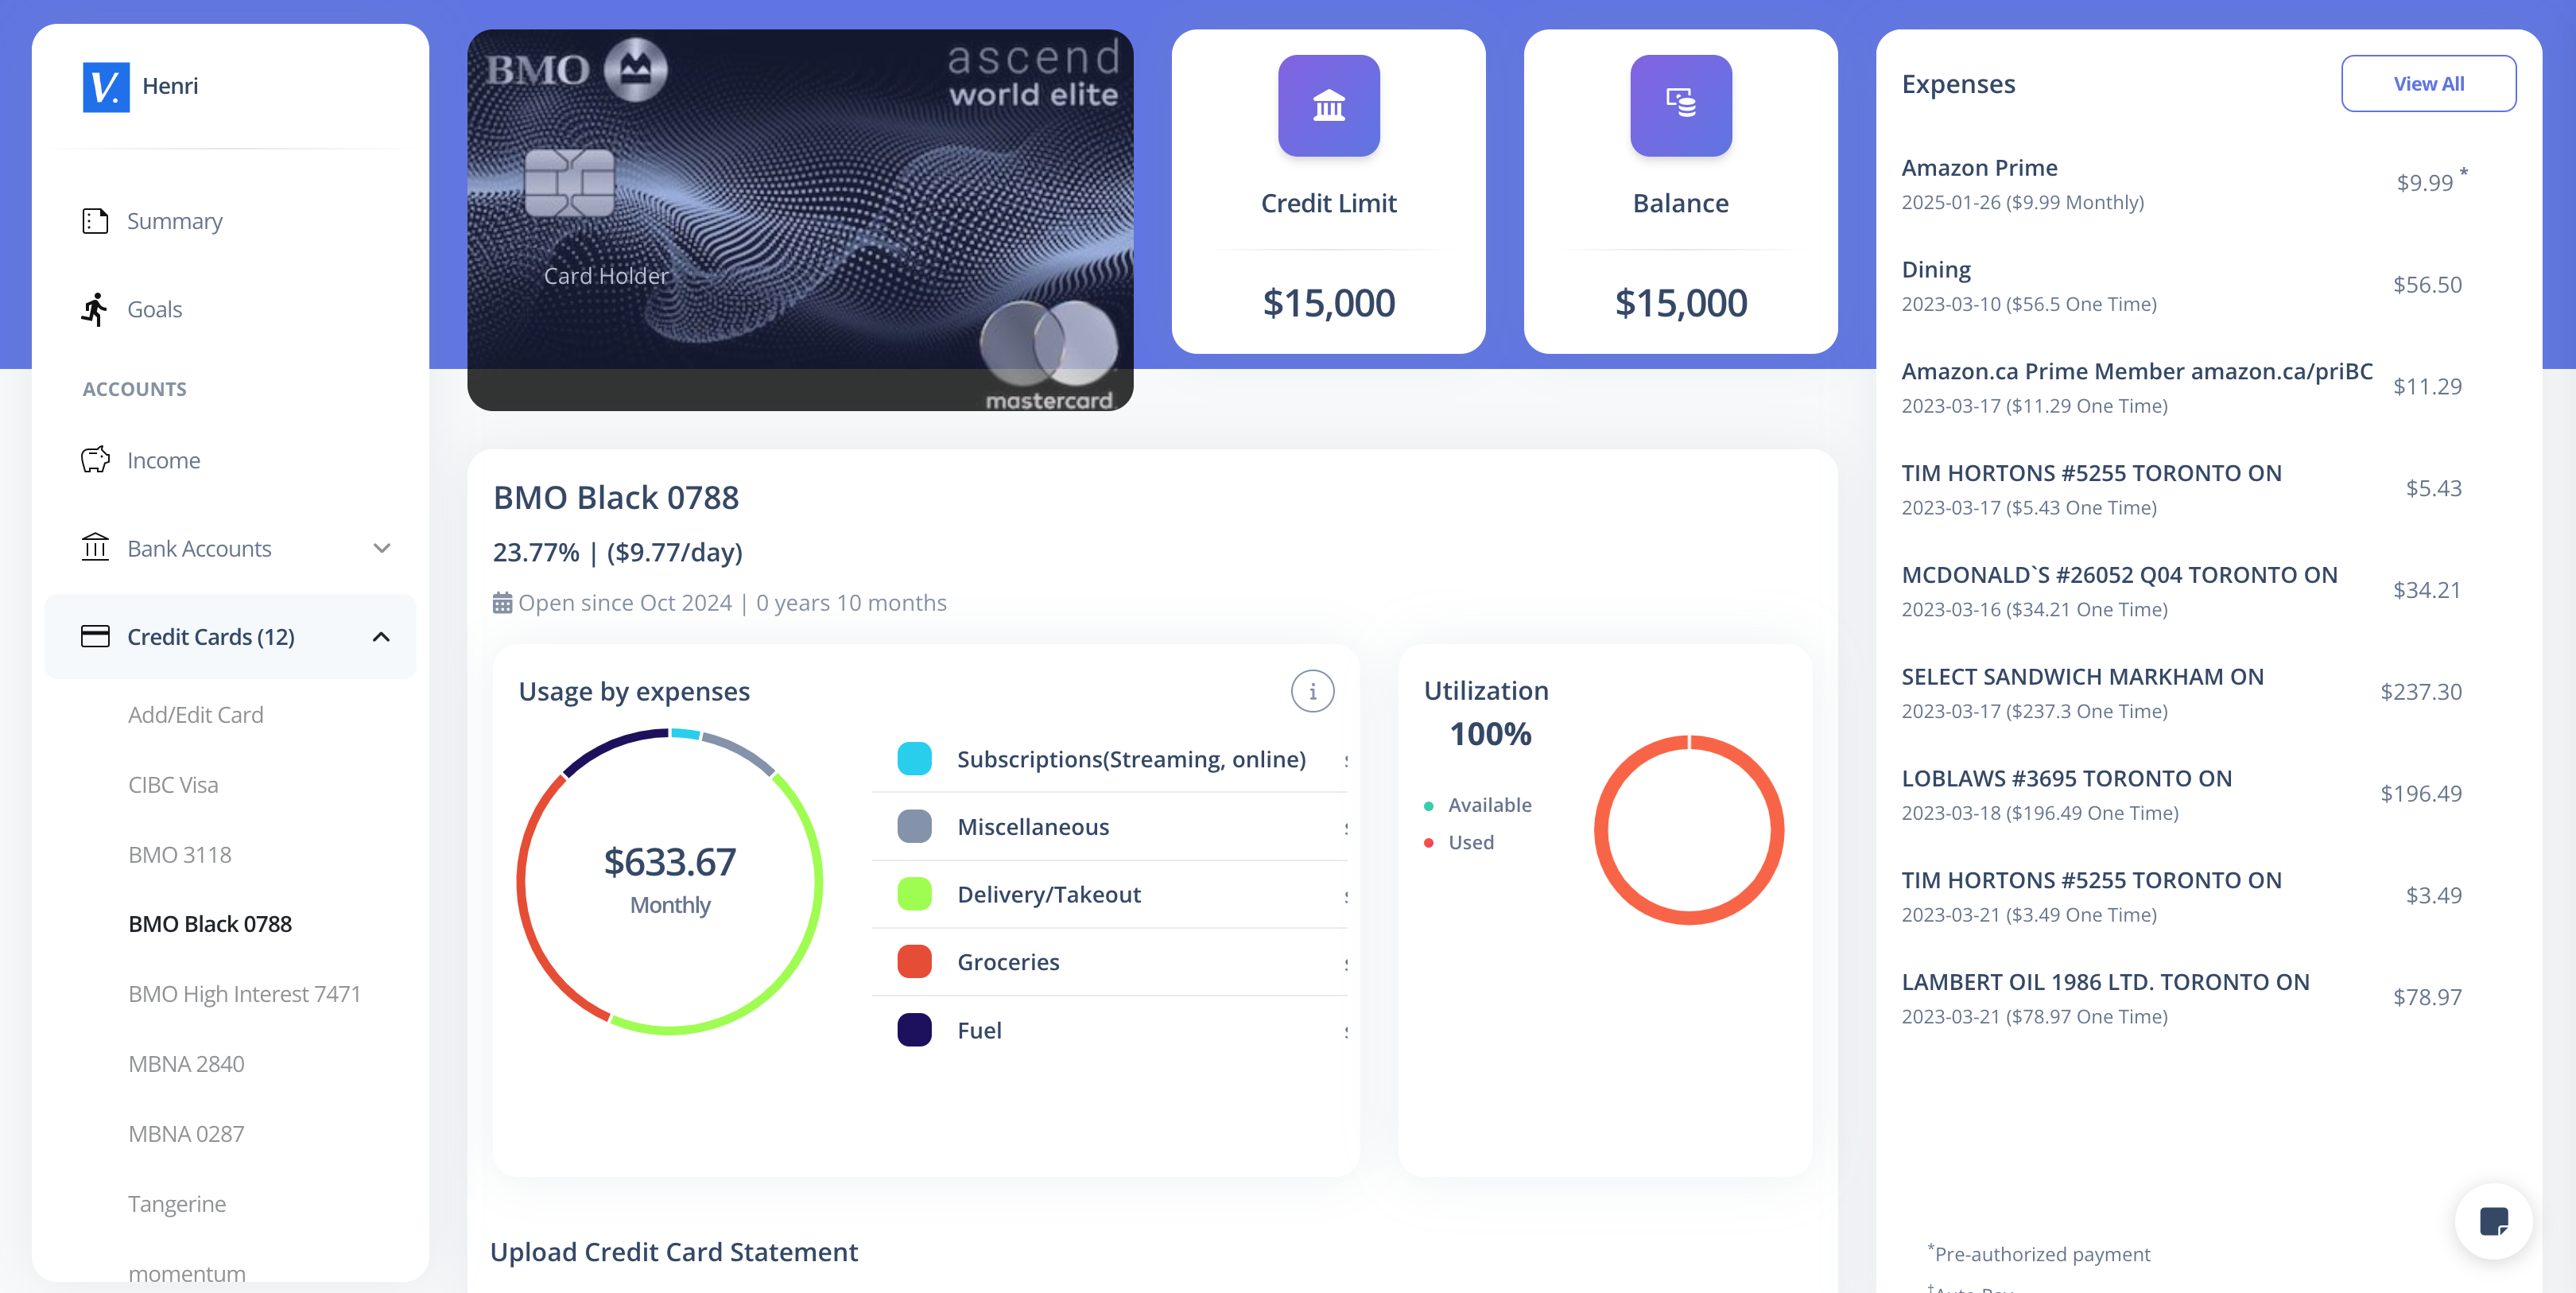
Task: Select the MBNA 0287 card
Action: tap(186, 1134)
